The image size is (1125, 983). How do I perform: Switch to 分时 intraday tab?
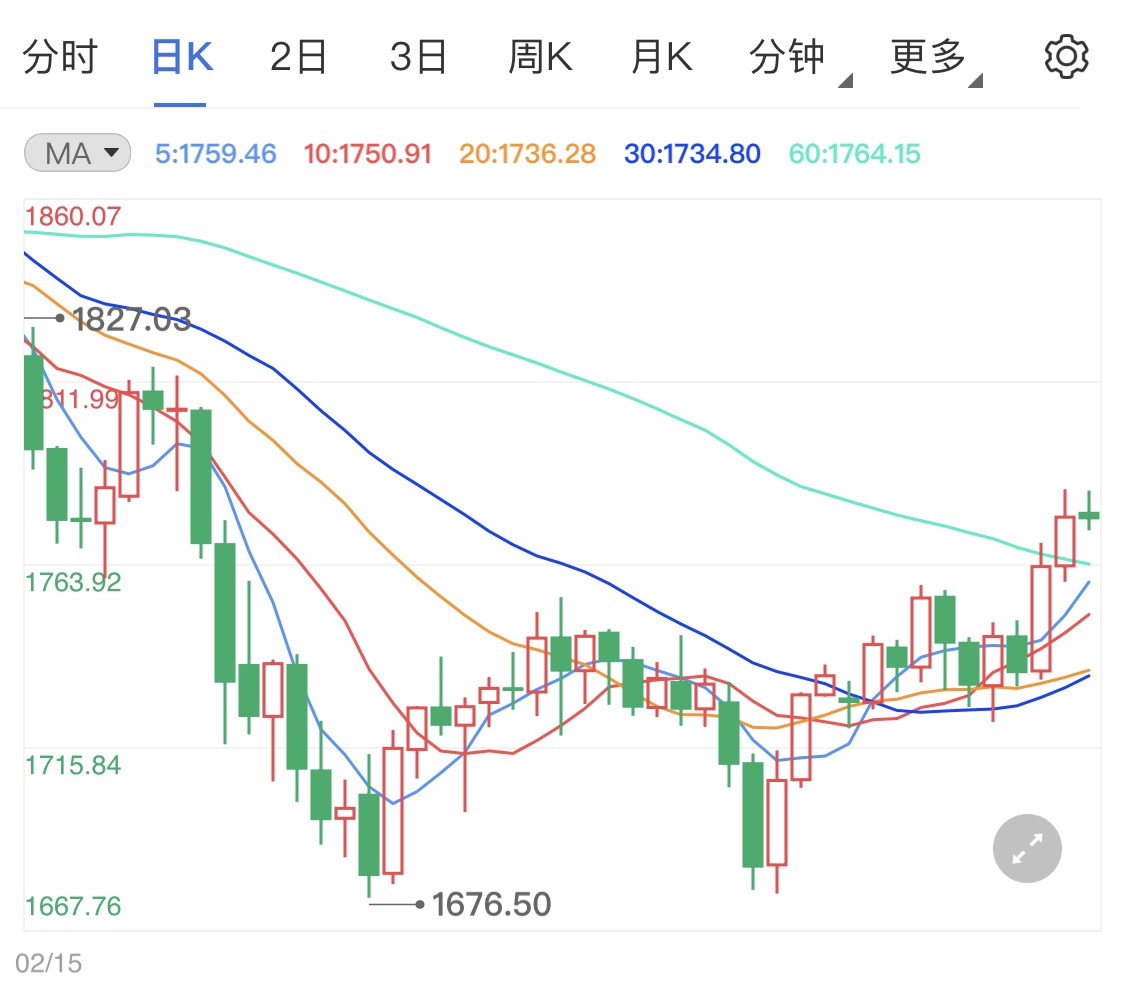coord(60,57)
